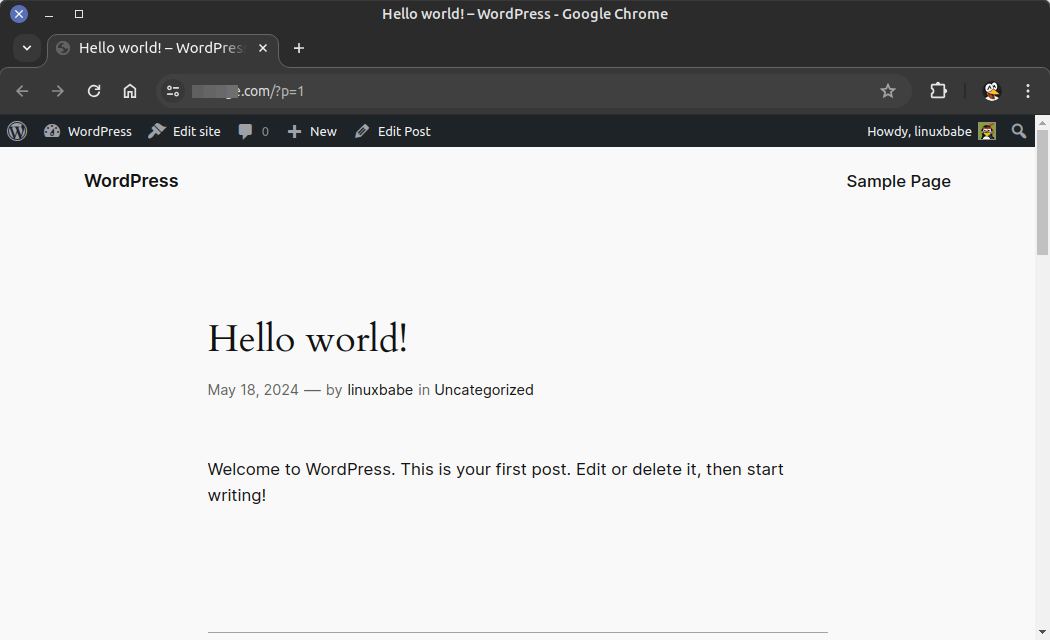
Task: Select Edit site in the admin bar
Action: click(x=185, y=131)
